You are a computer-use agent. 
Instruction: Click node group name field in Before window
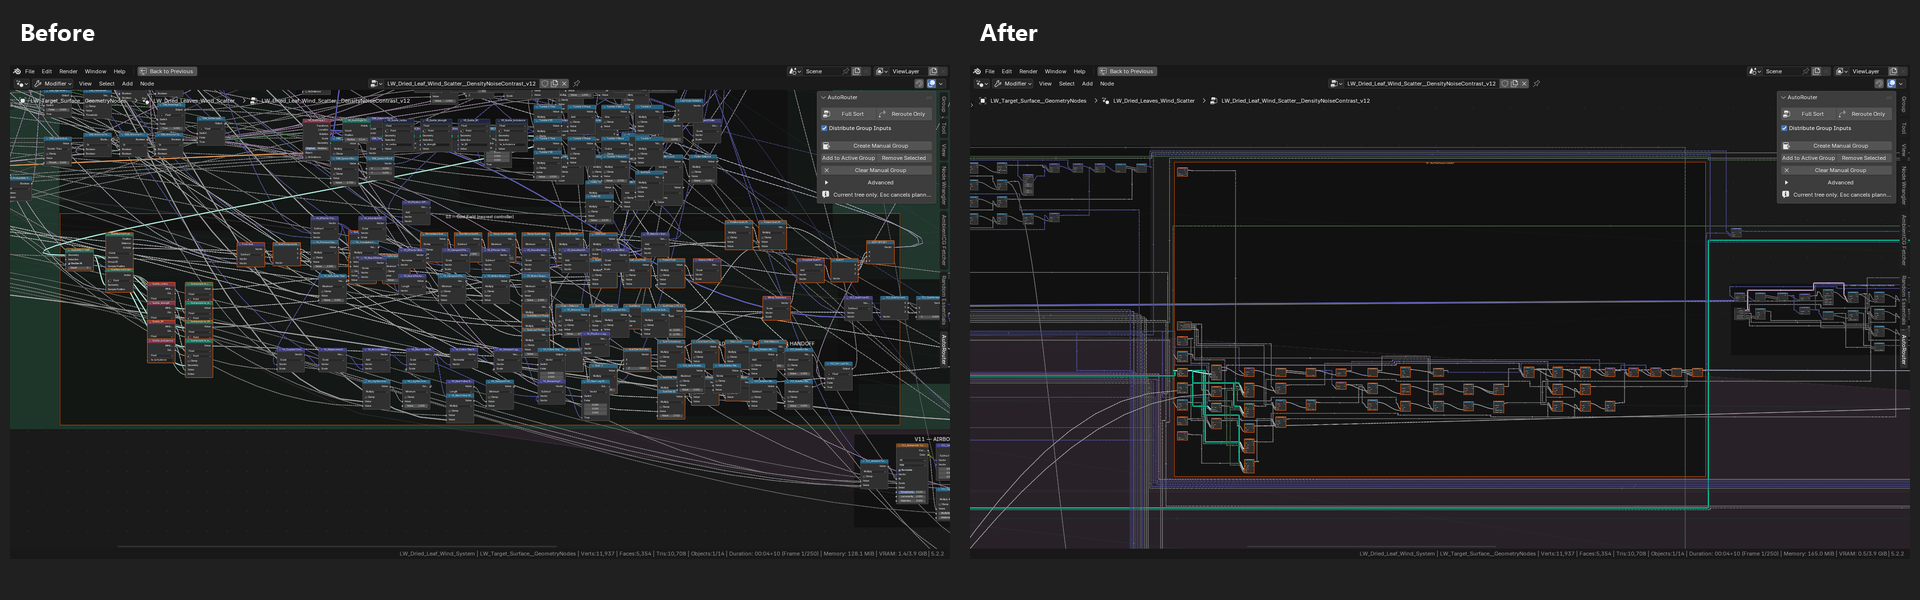[x=461, y=84]
